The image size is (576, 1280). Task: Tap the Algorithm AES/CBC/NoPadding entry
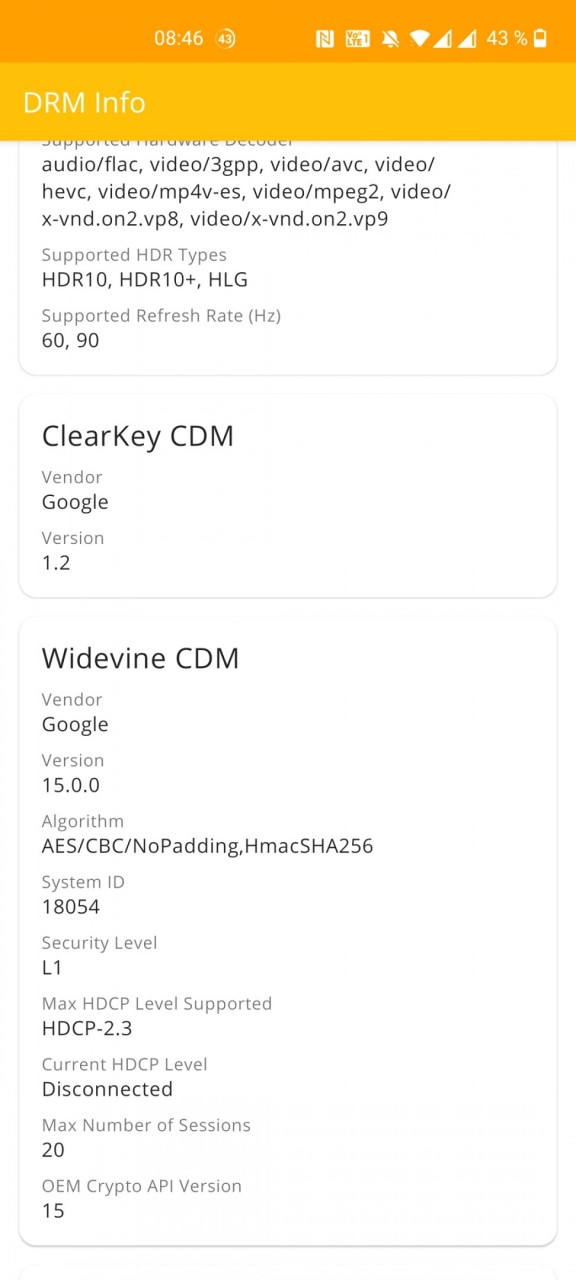tap(208, 834)
